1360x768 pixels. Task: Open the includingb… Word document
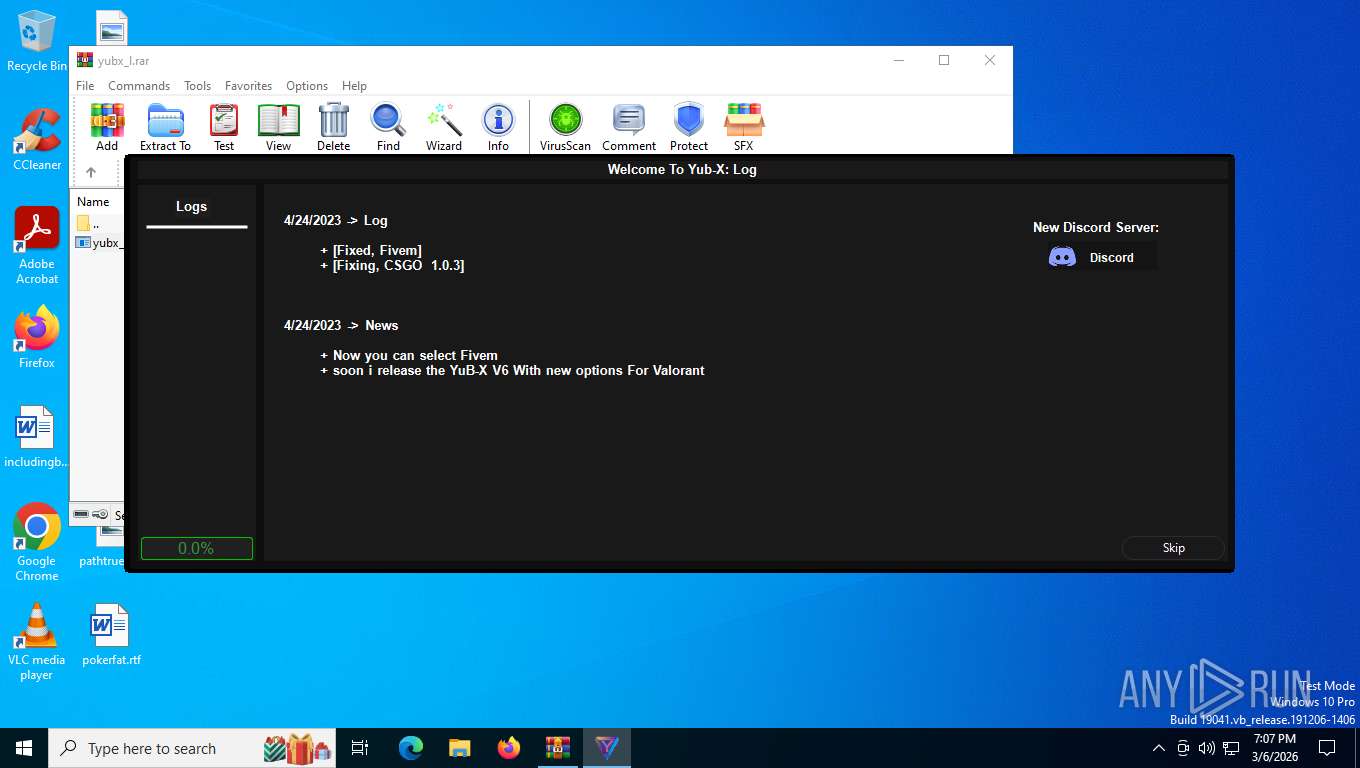(37, 437)
